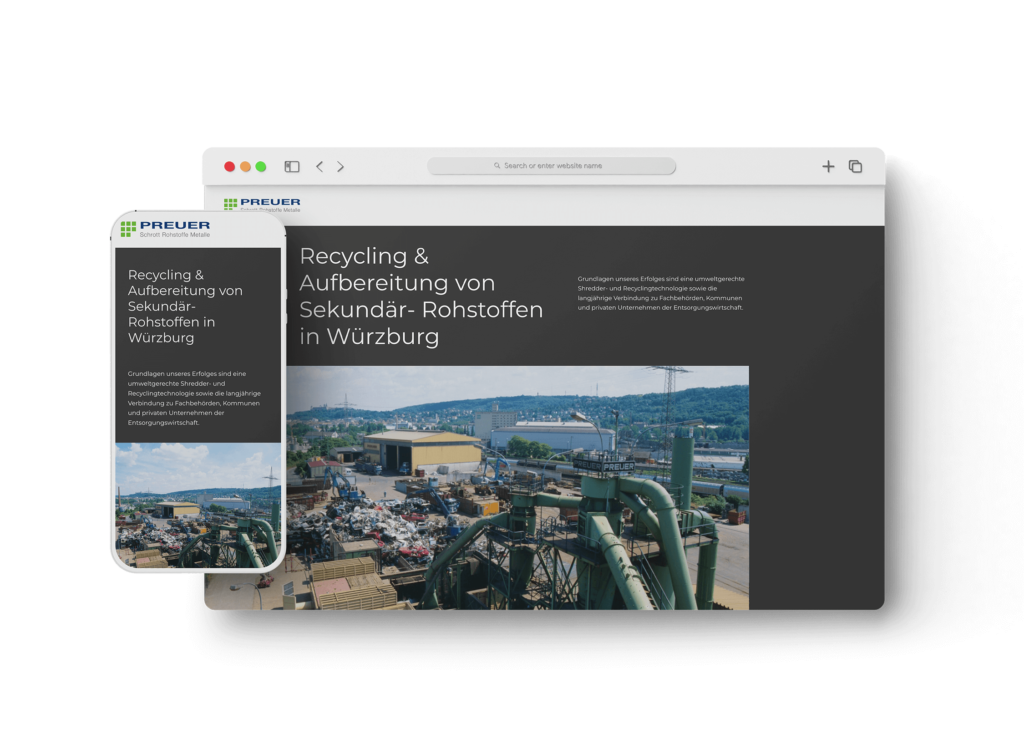1024x740 pixels.
Task: Toggle the browser sidebar icon
Action: point(292,167)
